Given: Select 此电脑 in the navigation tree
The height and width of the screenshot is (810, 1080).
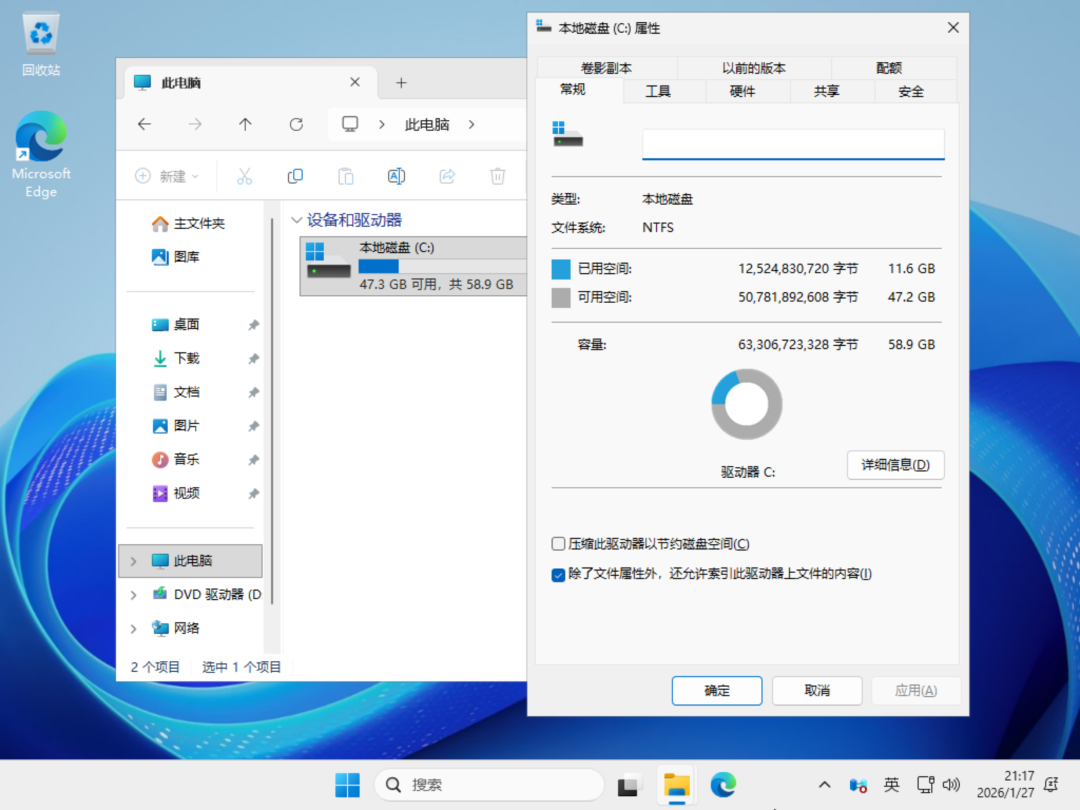Looking at the screenshot, I should (x=191, y=561).
